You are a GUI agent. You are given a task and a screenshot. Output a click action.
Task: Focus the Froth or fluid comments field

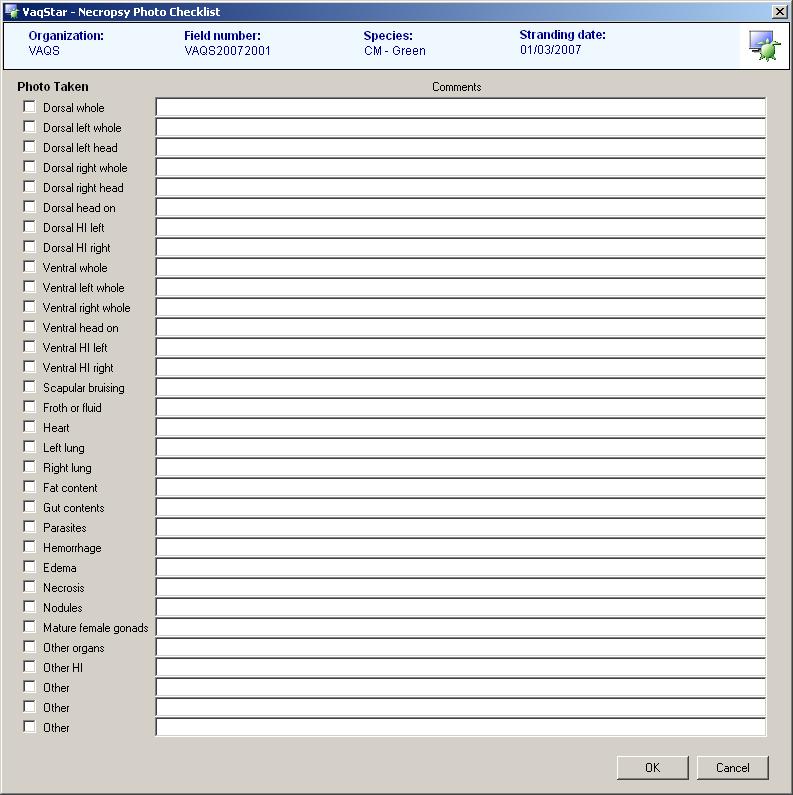pos(460,408)
